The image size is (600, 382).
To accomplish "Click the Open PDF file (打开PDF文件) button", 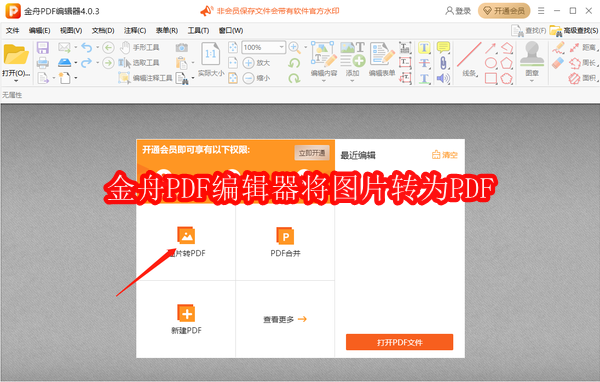I will click(399, 342).
